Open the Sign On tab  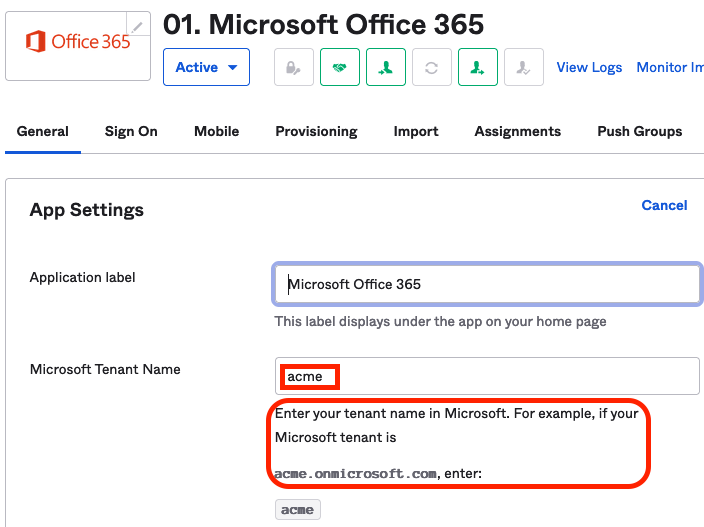click(x=131, y=131)
